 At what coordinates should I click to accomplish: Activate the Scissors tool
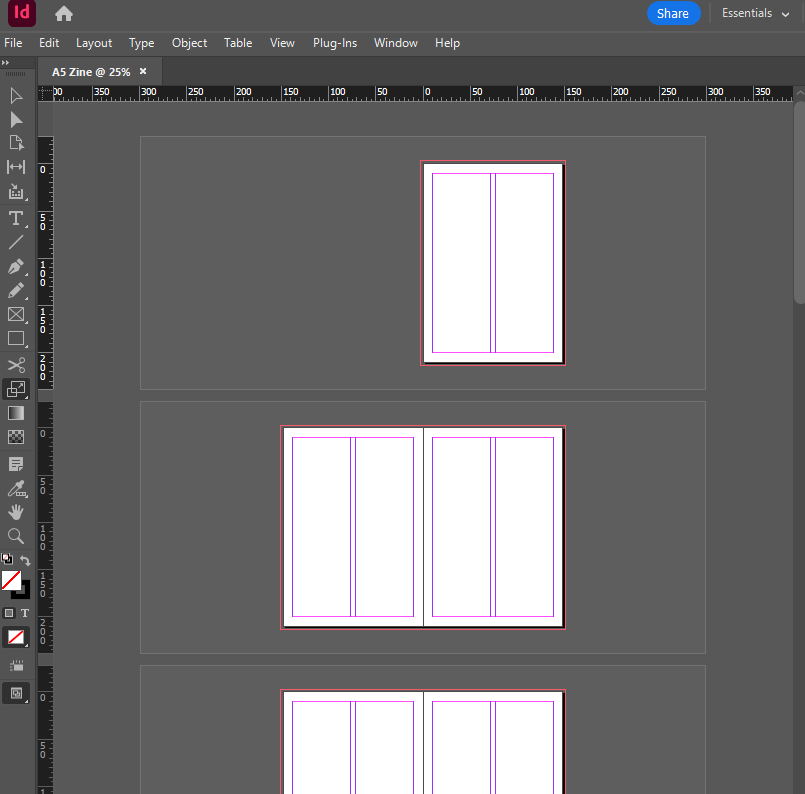(16, 365)
